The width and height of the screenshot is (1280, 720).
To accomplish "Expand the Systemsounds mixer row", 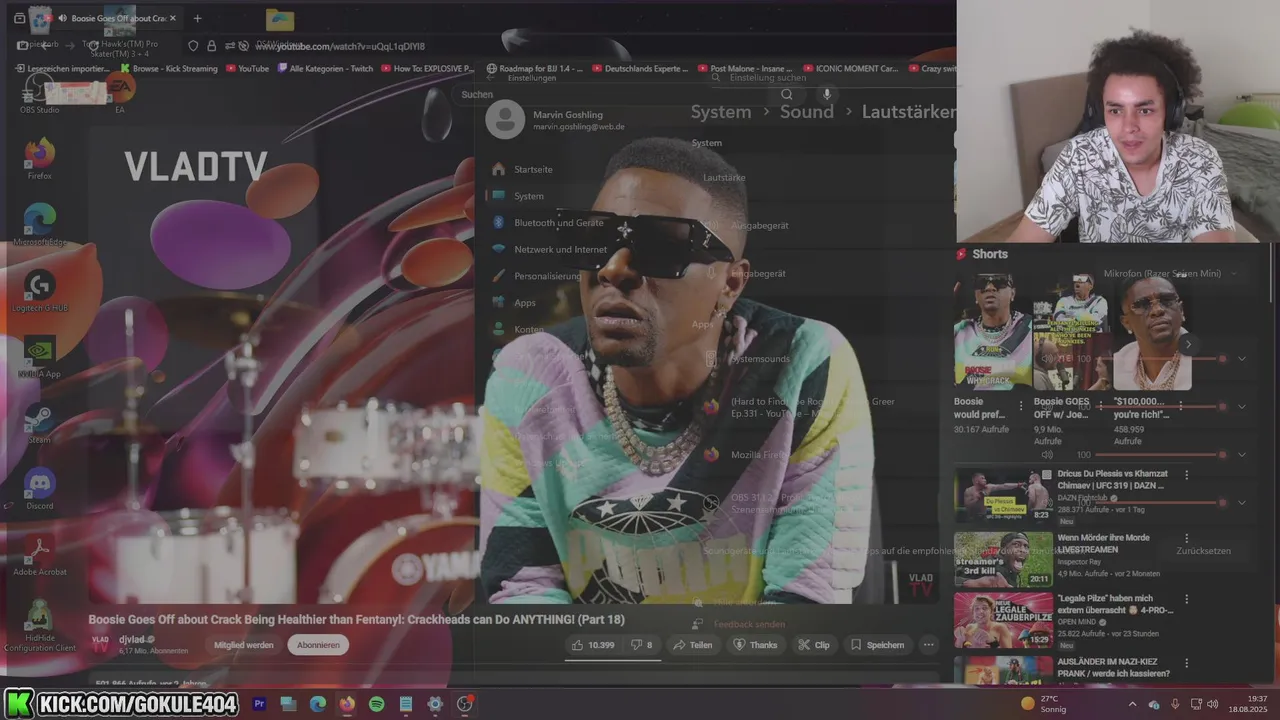I will pyautogui.click(x=1242, y=359).
